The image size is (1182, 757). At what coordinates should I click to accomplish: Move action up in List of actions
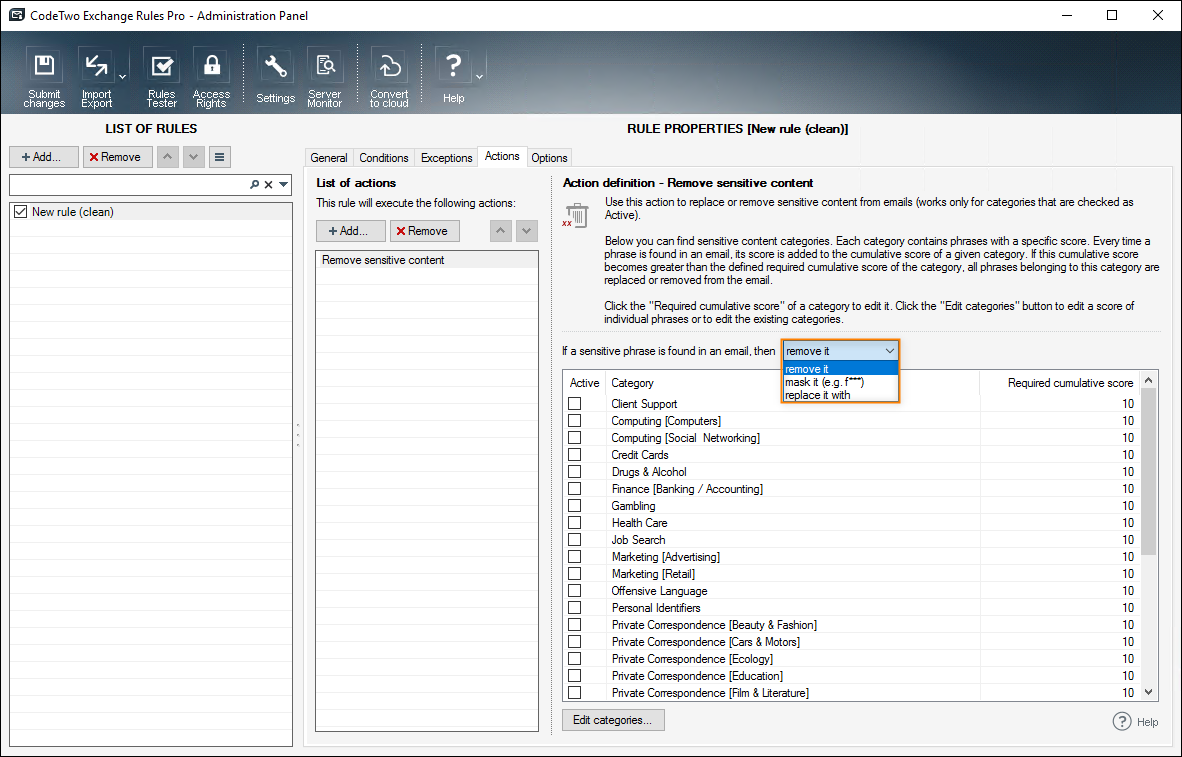501,231
